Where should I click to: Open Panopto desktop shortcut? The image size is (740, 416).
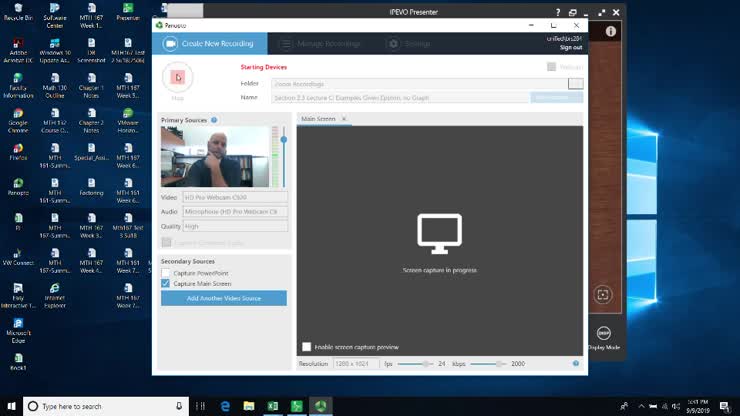click(18, 187)
